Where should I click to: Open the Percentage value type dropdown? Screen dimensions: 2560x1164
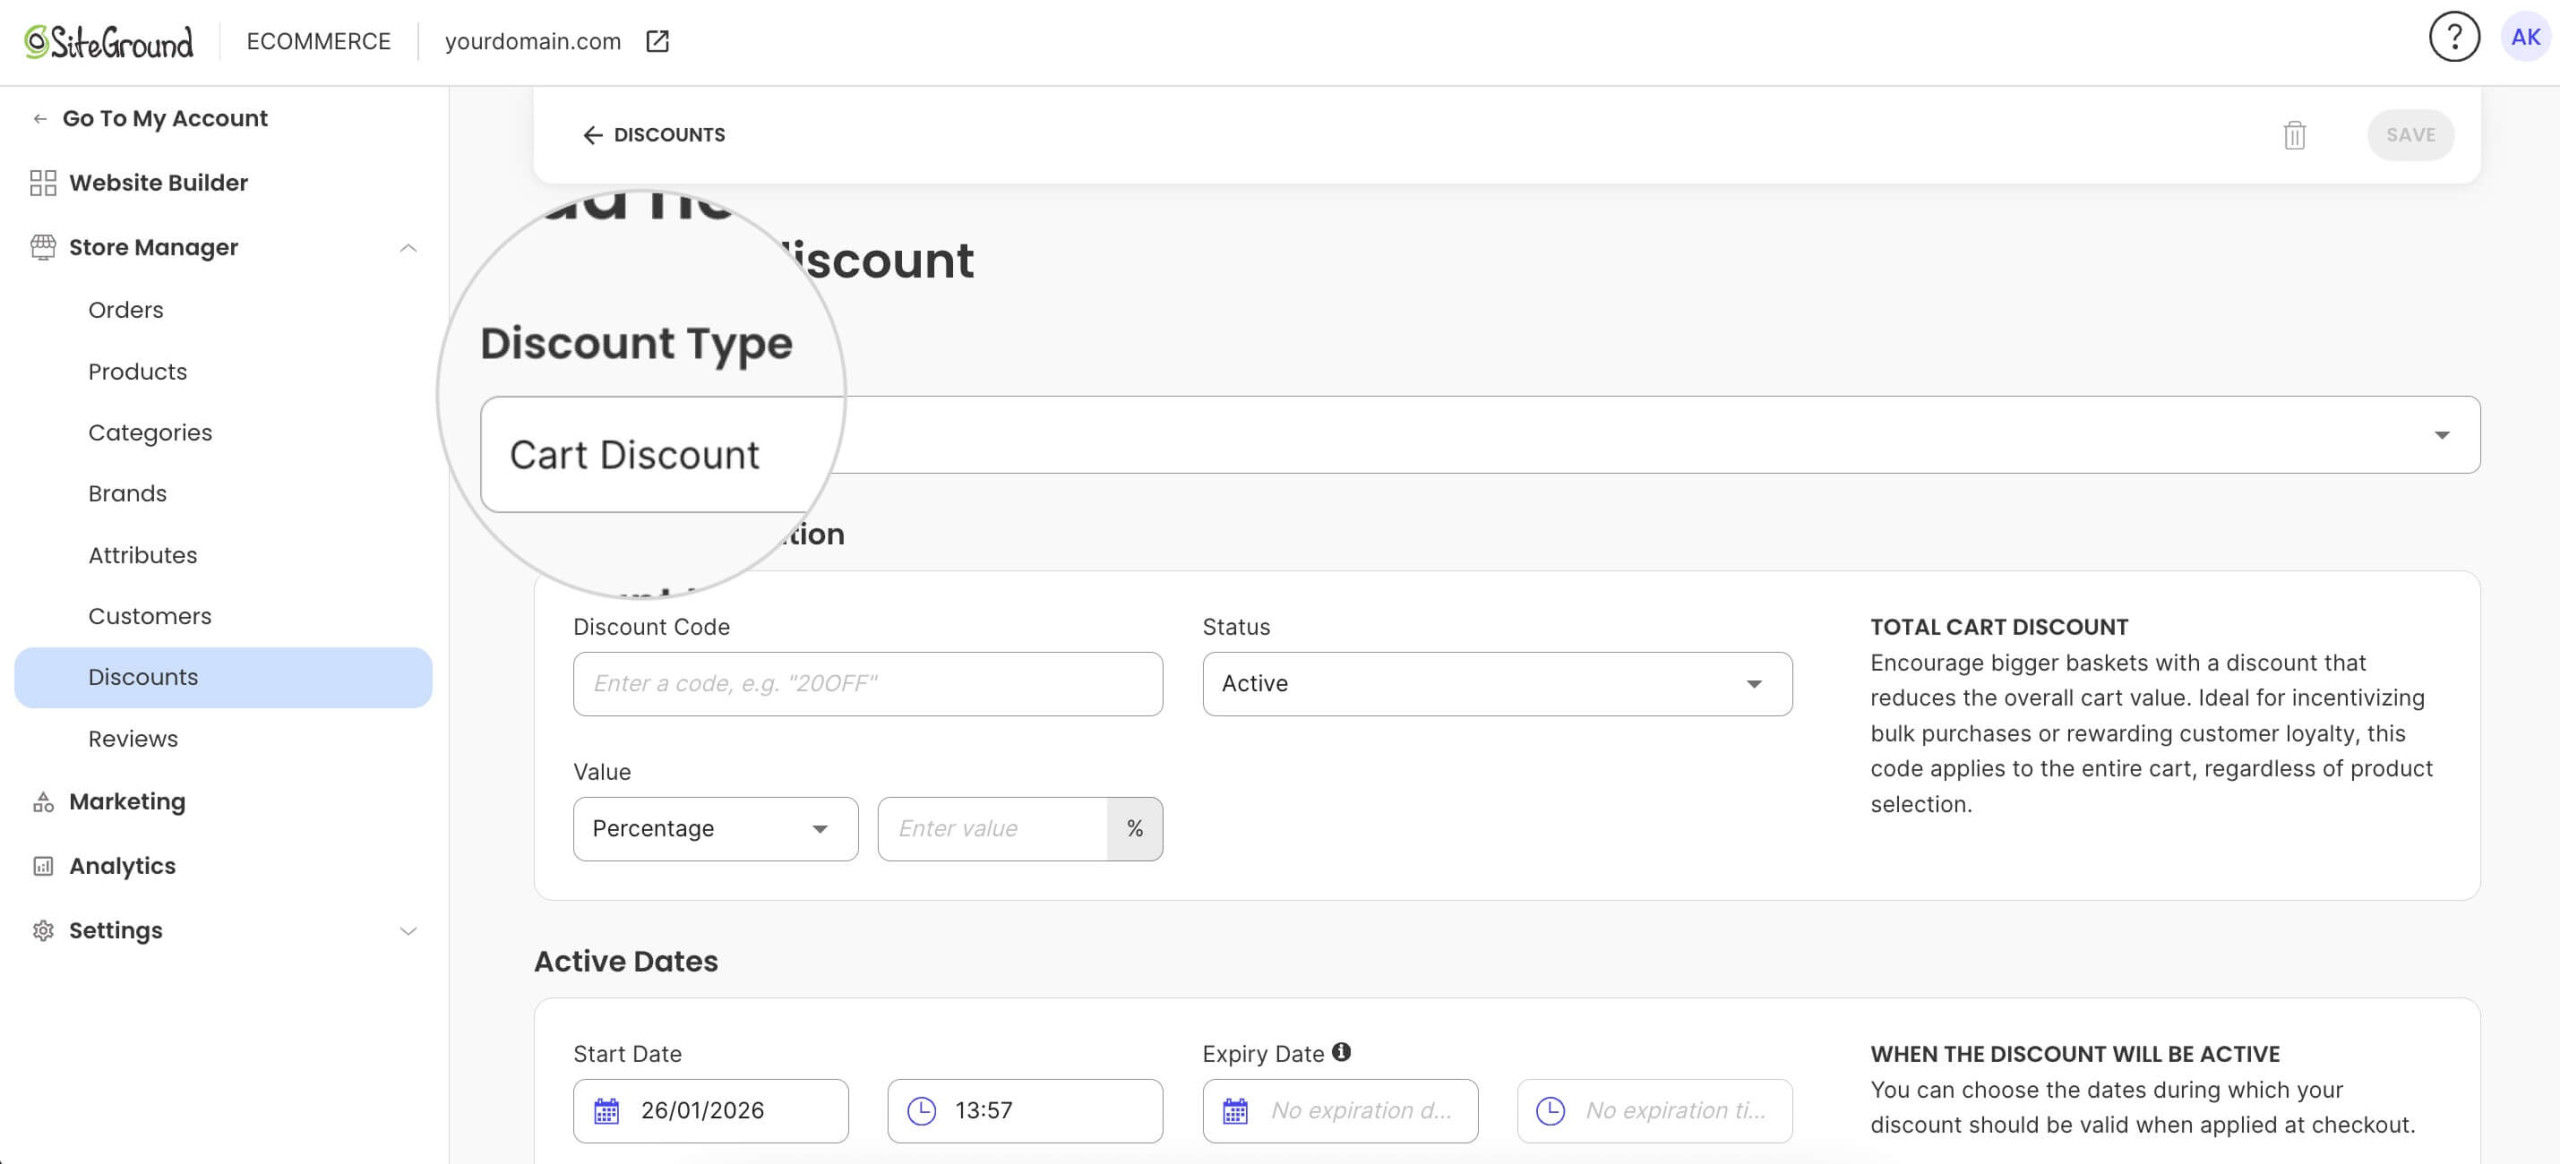(x=715, y=829)
